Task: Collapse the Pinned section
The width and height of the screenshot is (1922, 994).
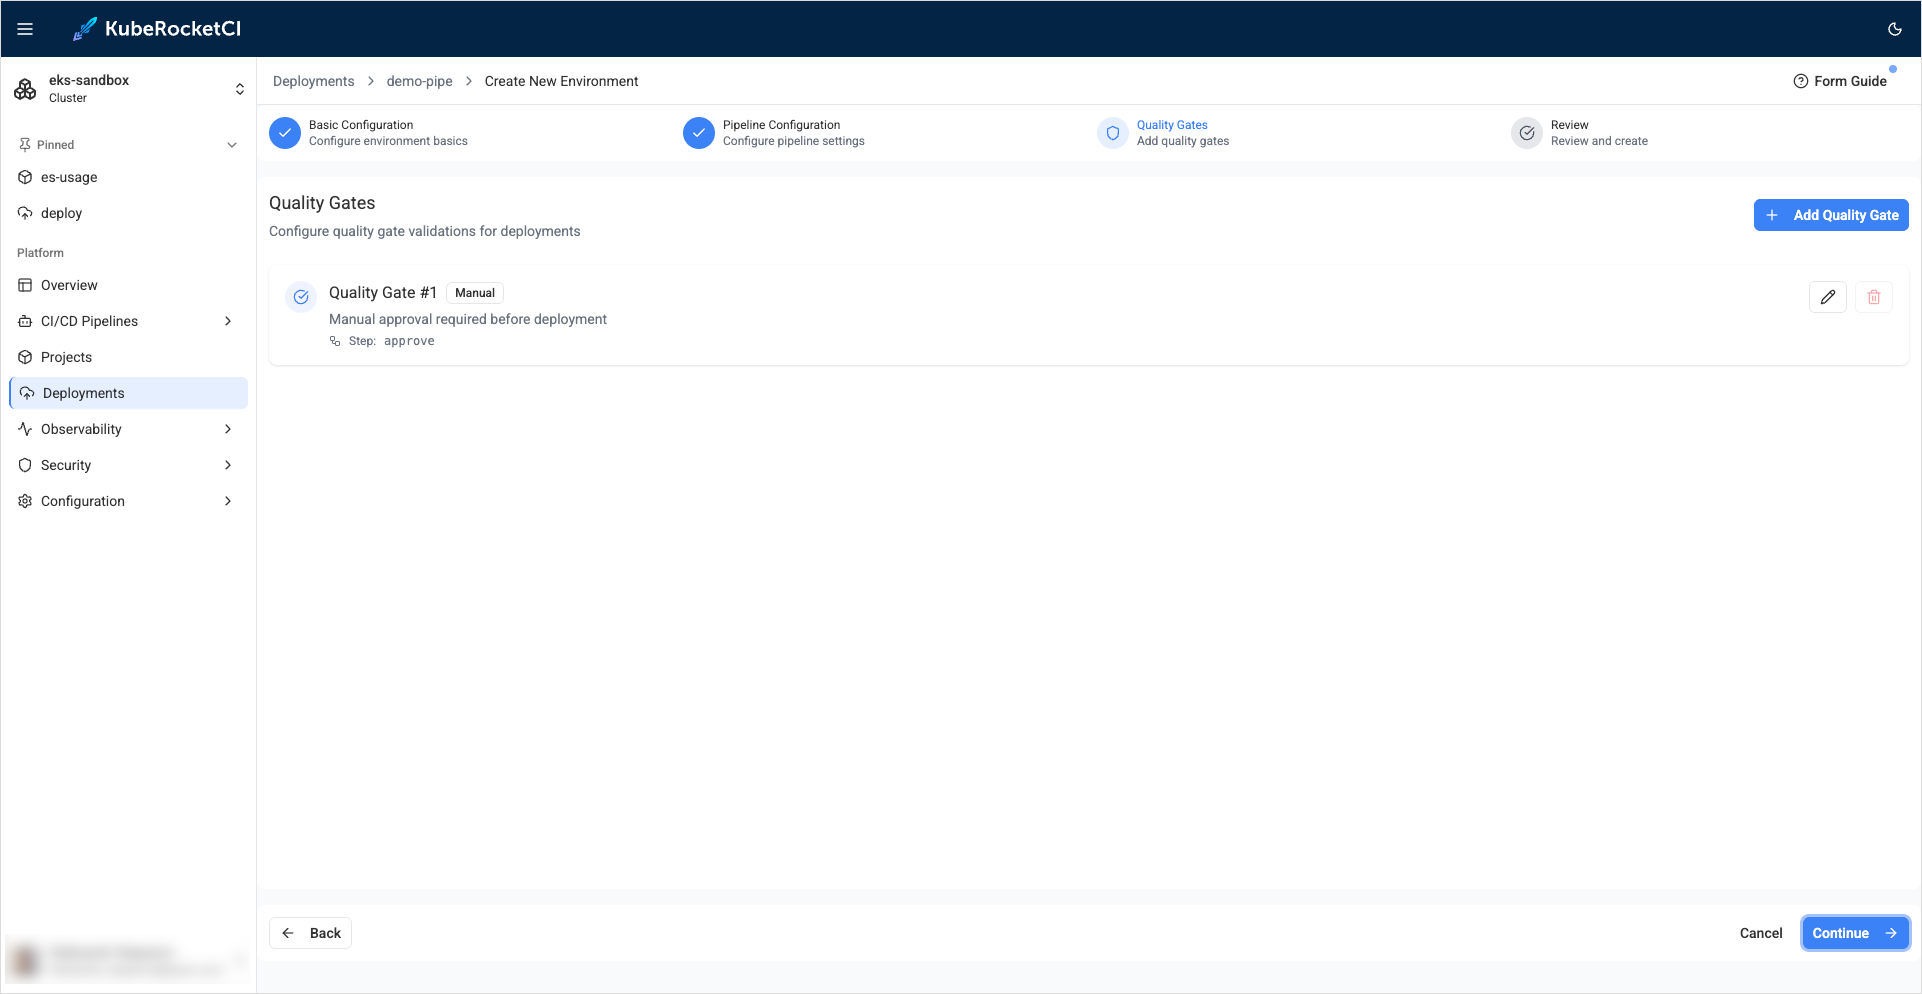Action: (232, 145)
